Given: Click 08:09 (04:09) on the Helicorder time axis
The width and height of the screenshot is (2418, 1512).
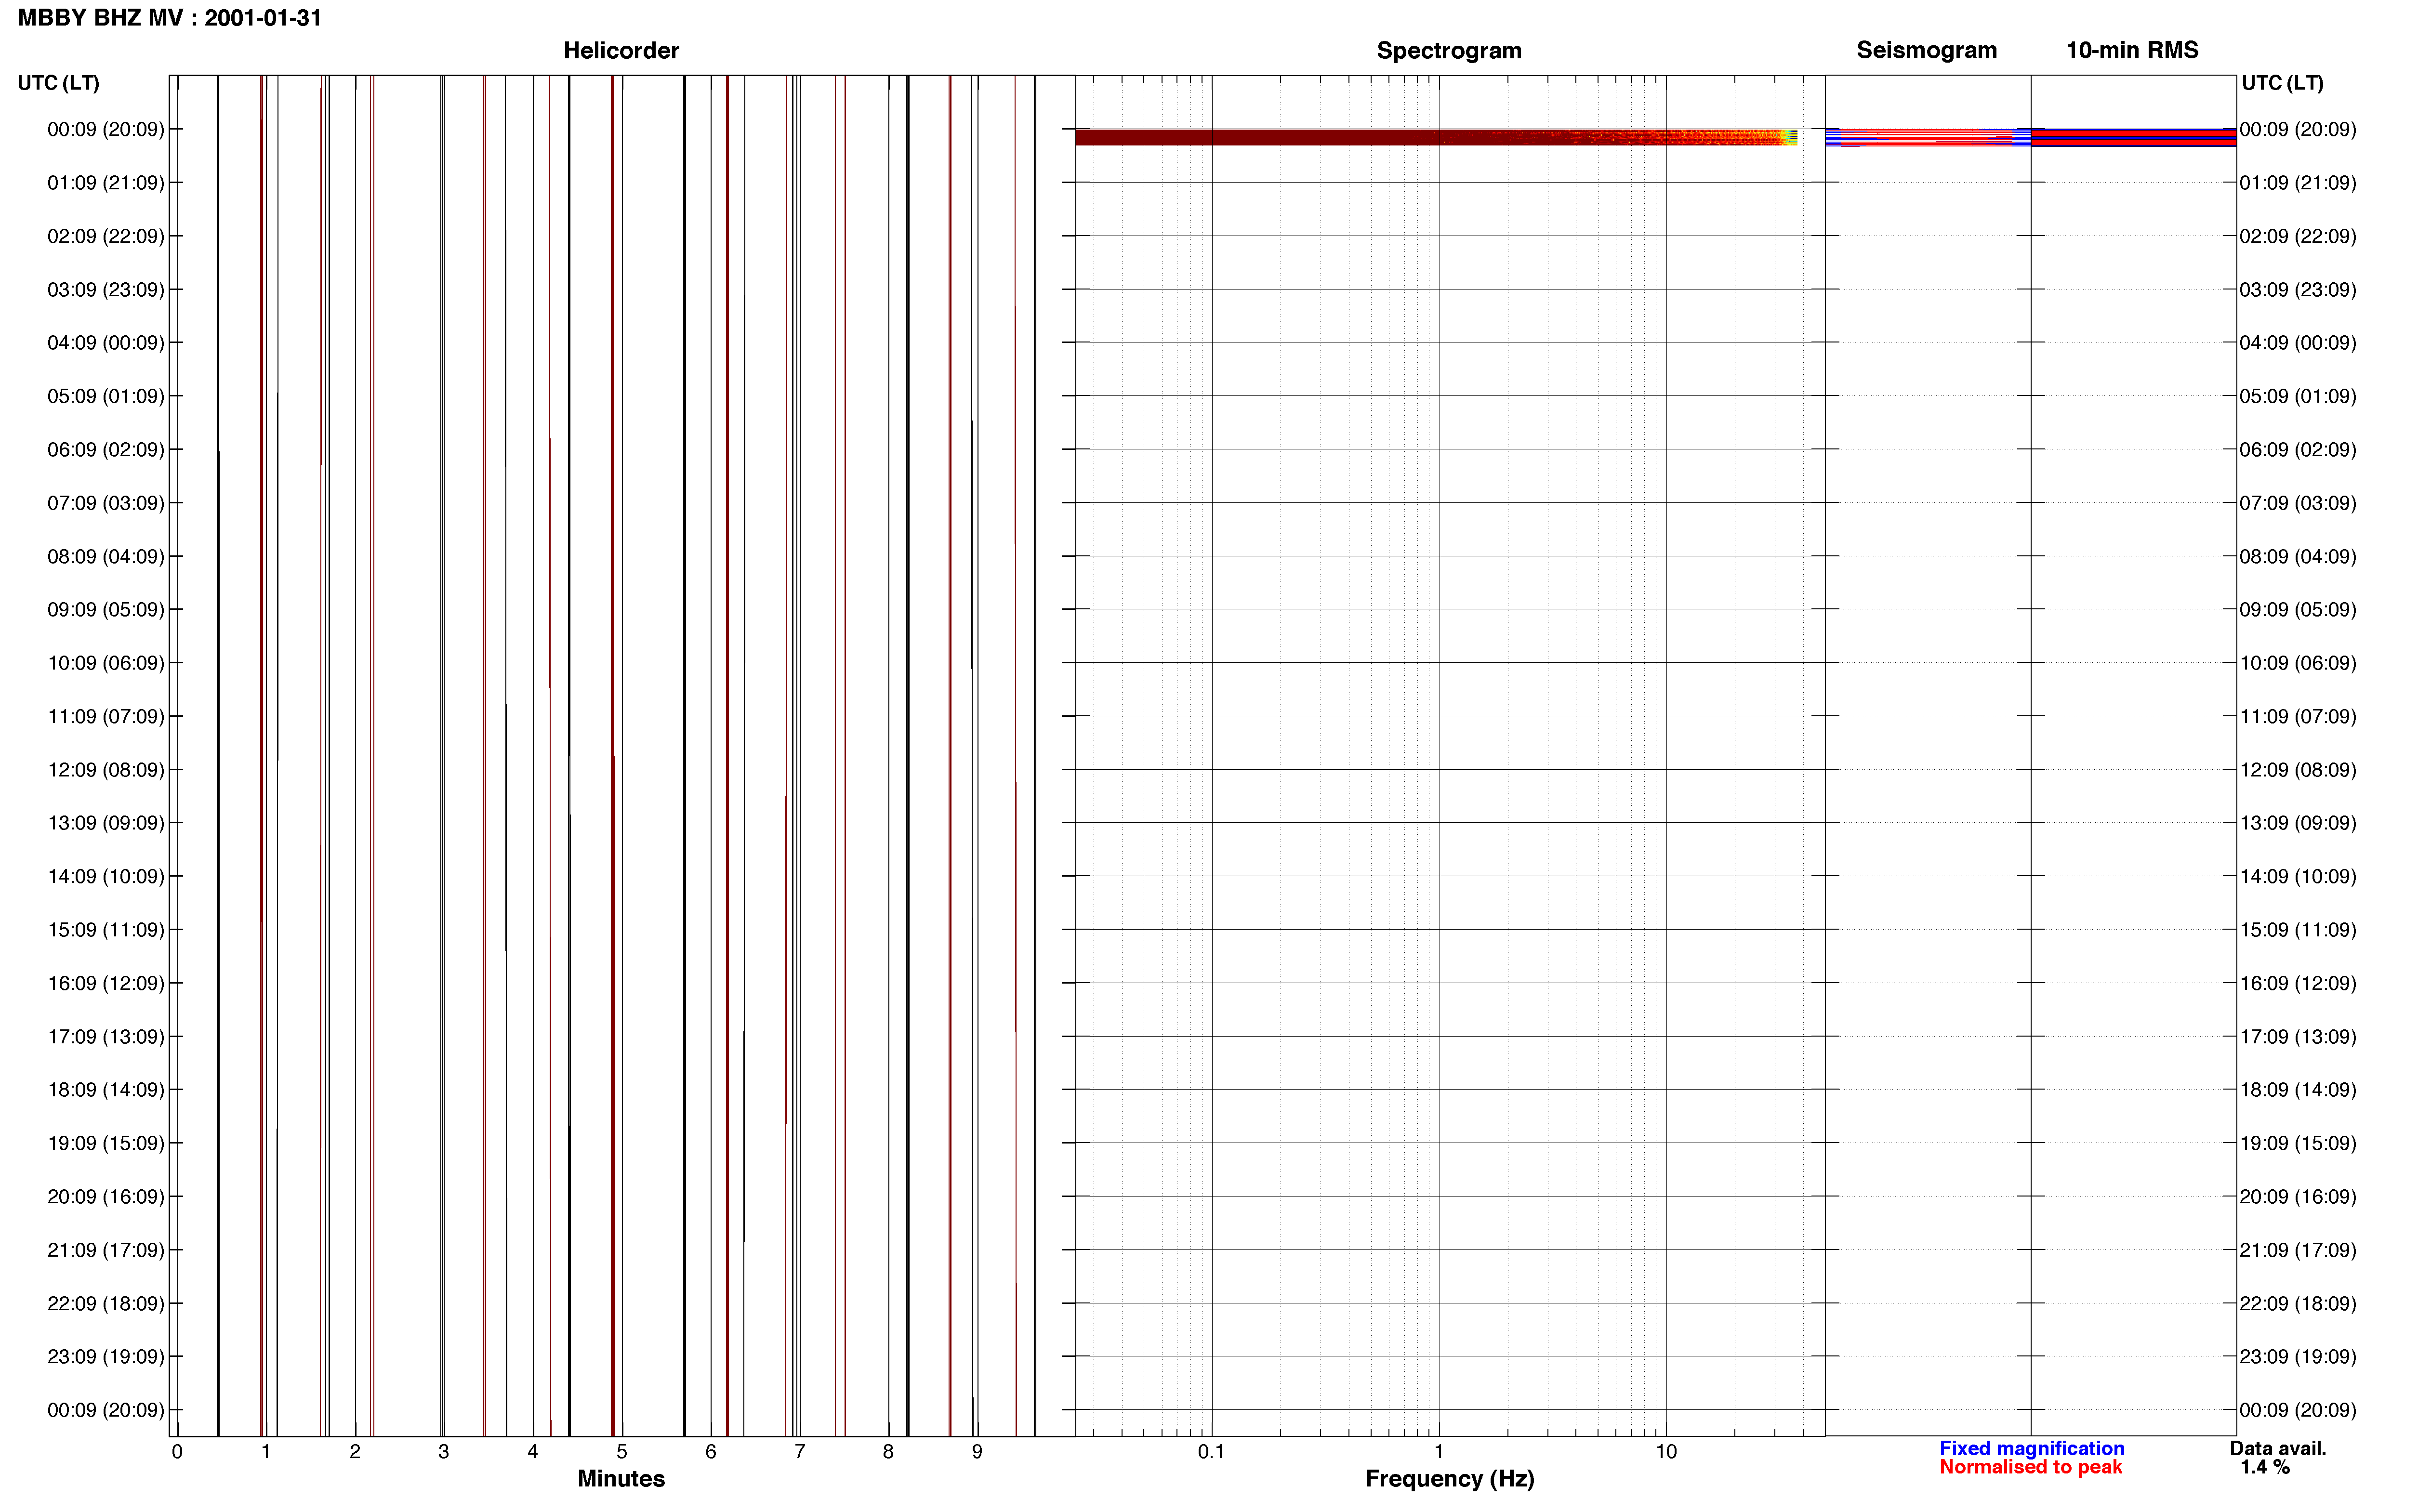Looking at the screenshot, I should pos(106,556).
